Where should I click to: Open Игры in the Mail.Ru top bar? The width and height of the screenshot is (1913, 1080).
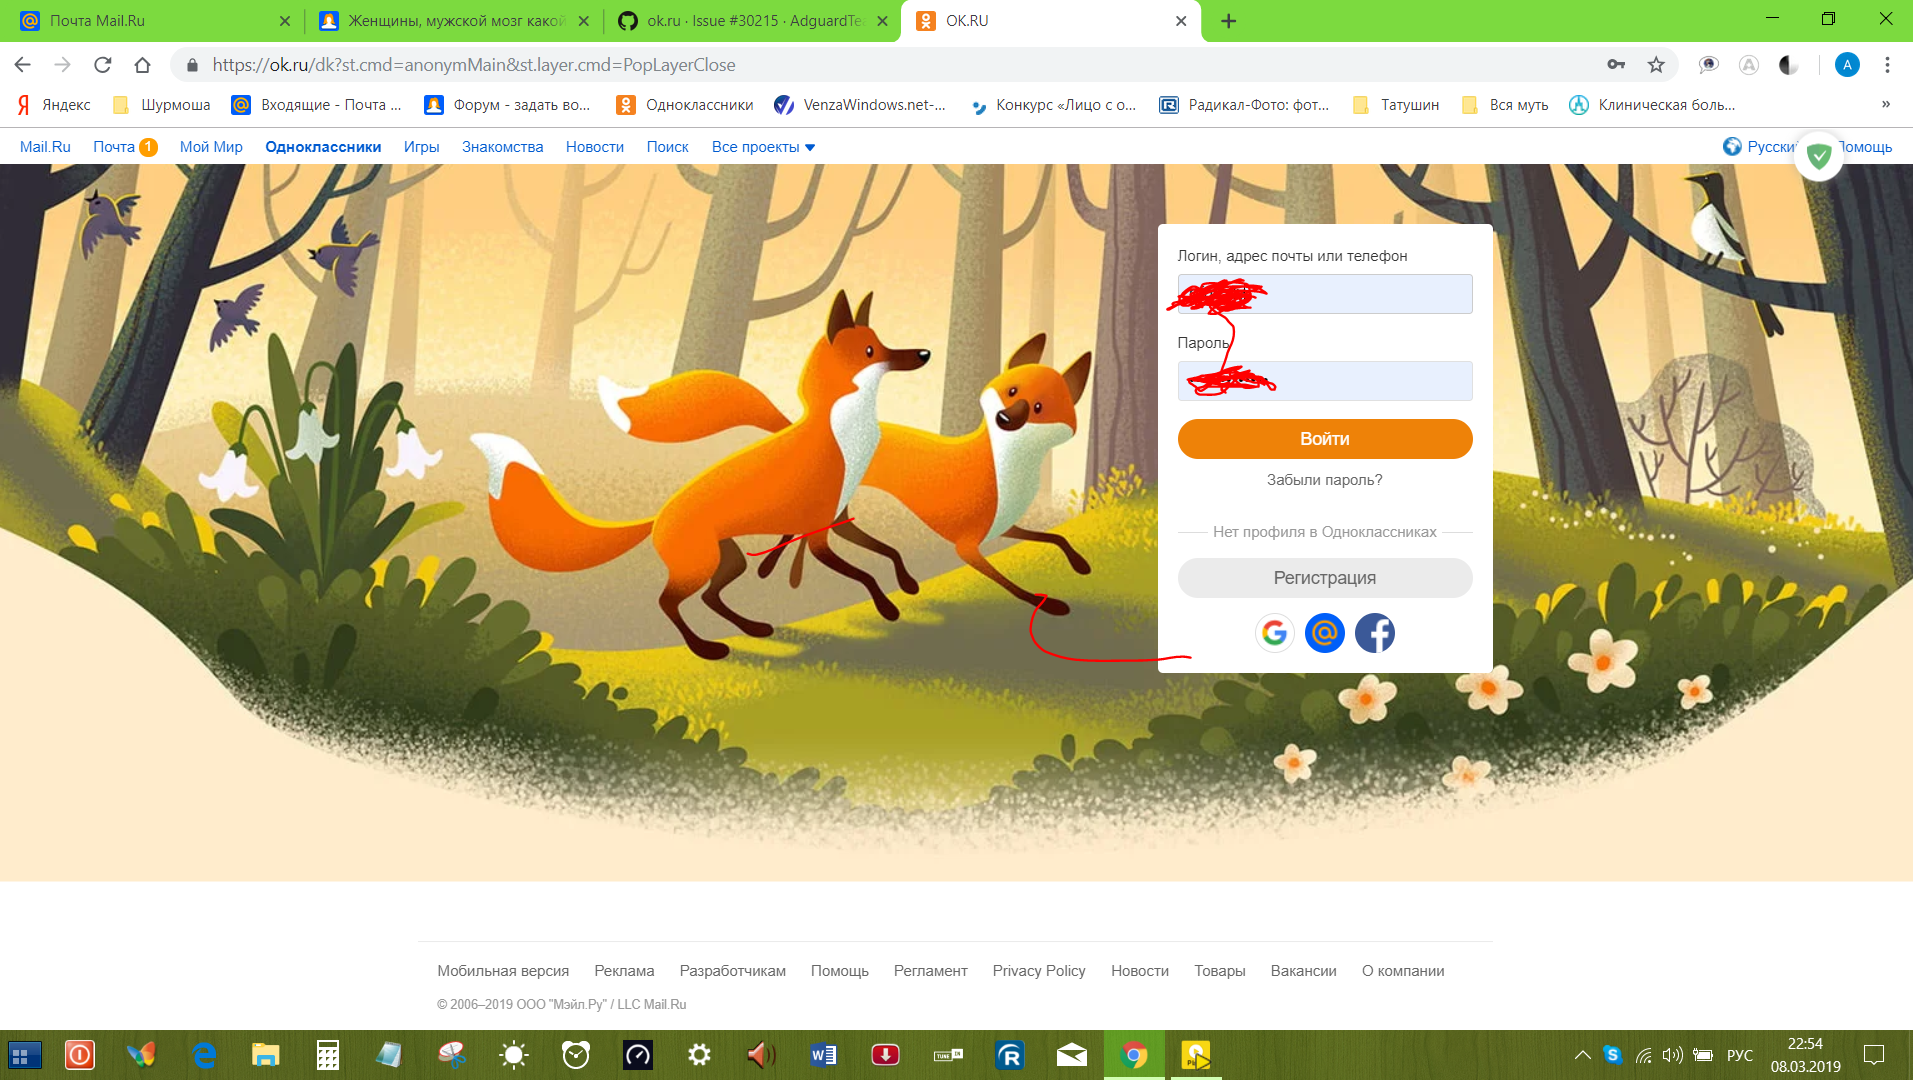point(421,147)
